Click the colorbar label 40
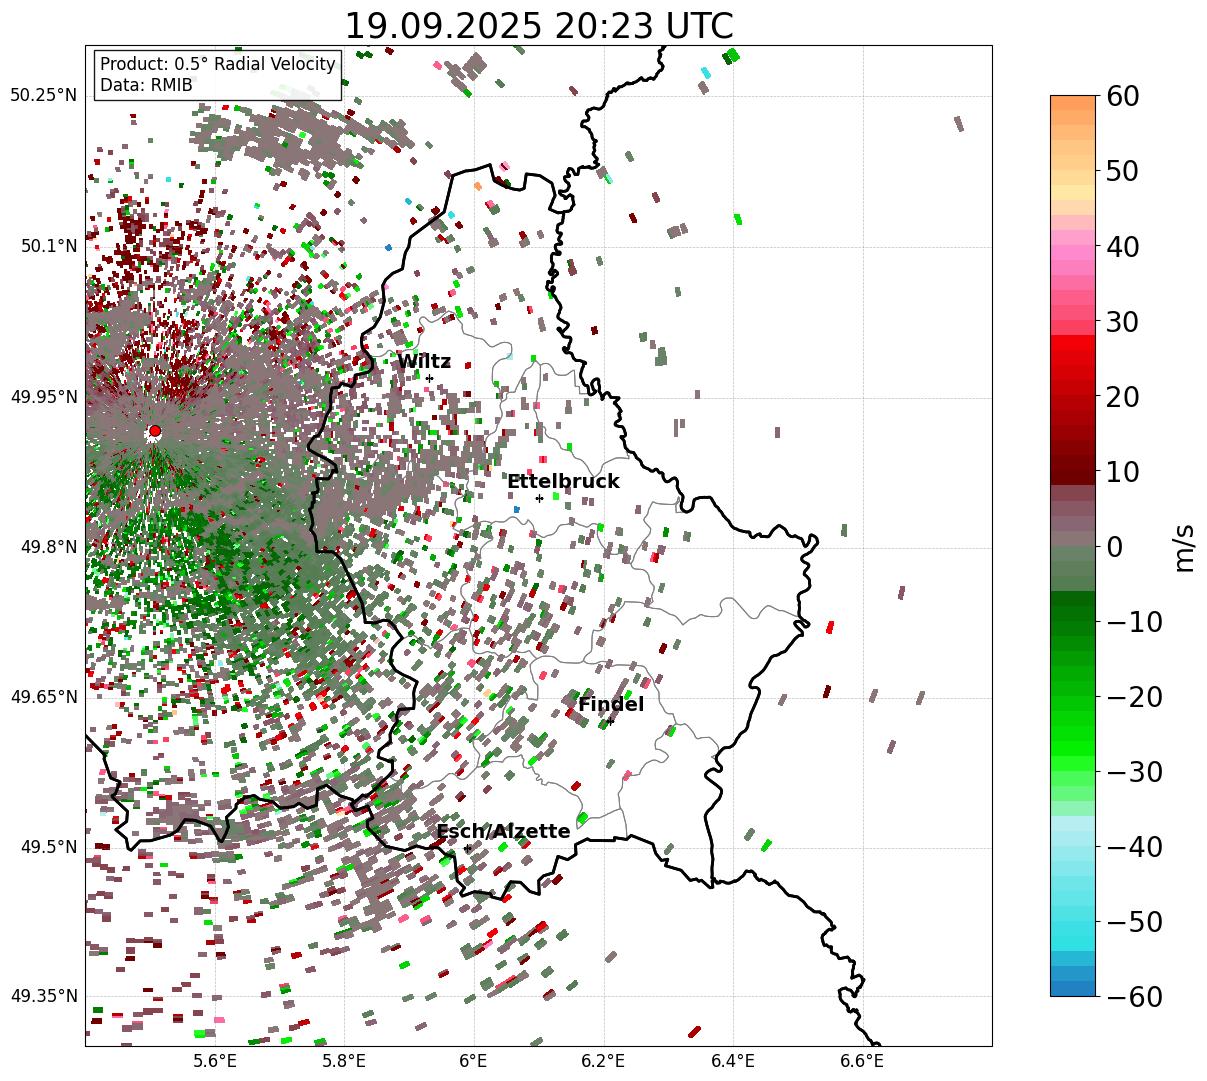Viewport: 1207px width, 1081px height. tap(1121, 246)
